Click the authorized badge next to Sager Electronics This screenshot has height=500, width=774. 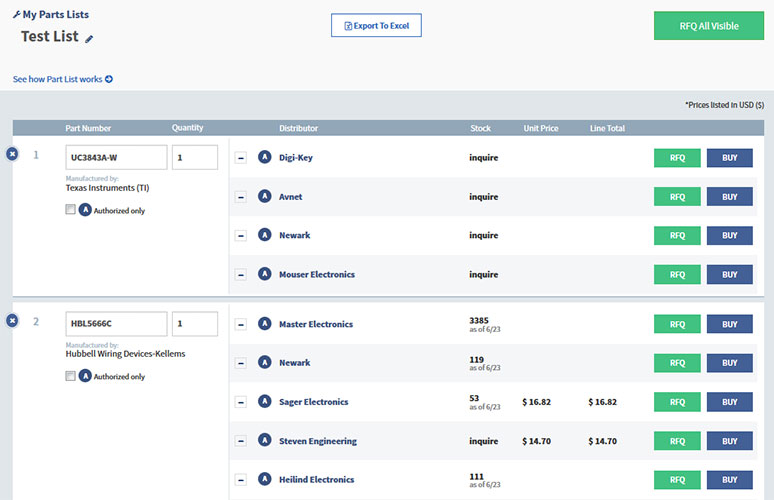(265, 402)
